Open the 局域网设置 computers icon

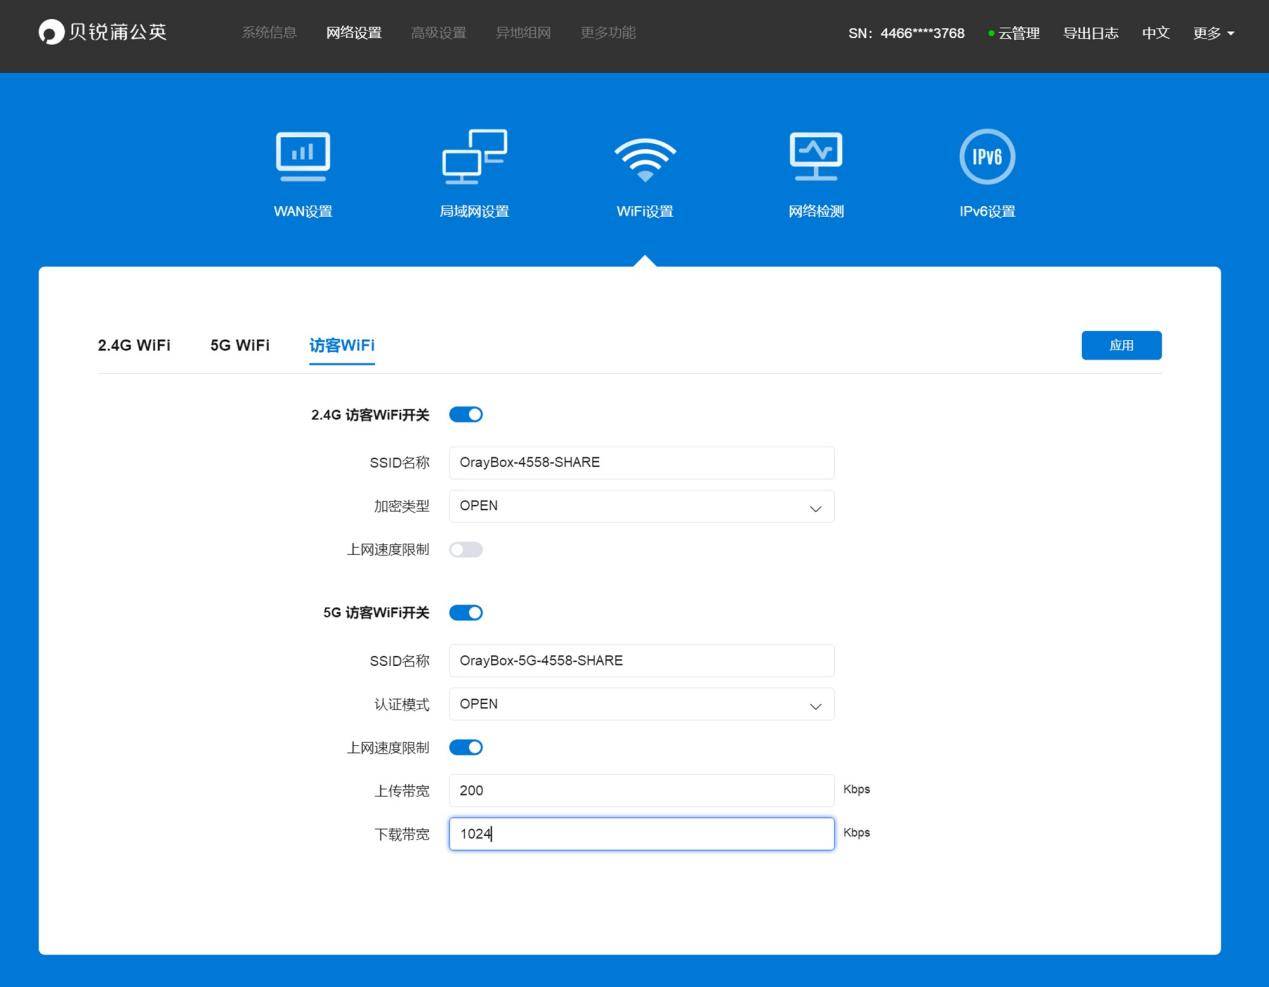coord(474,157)
